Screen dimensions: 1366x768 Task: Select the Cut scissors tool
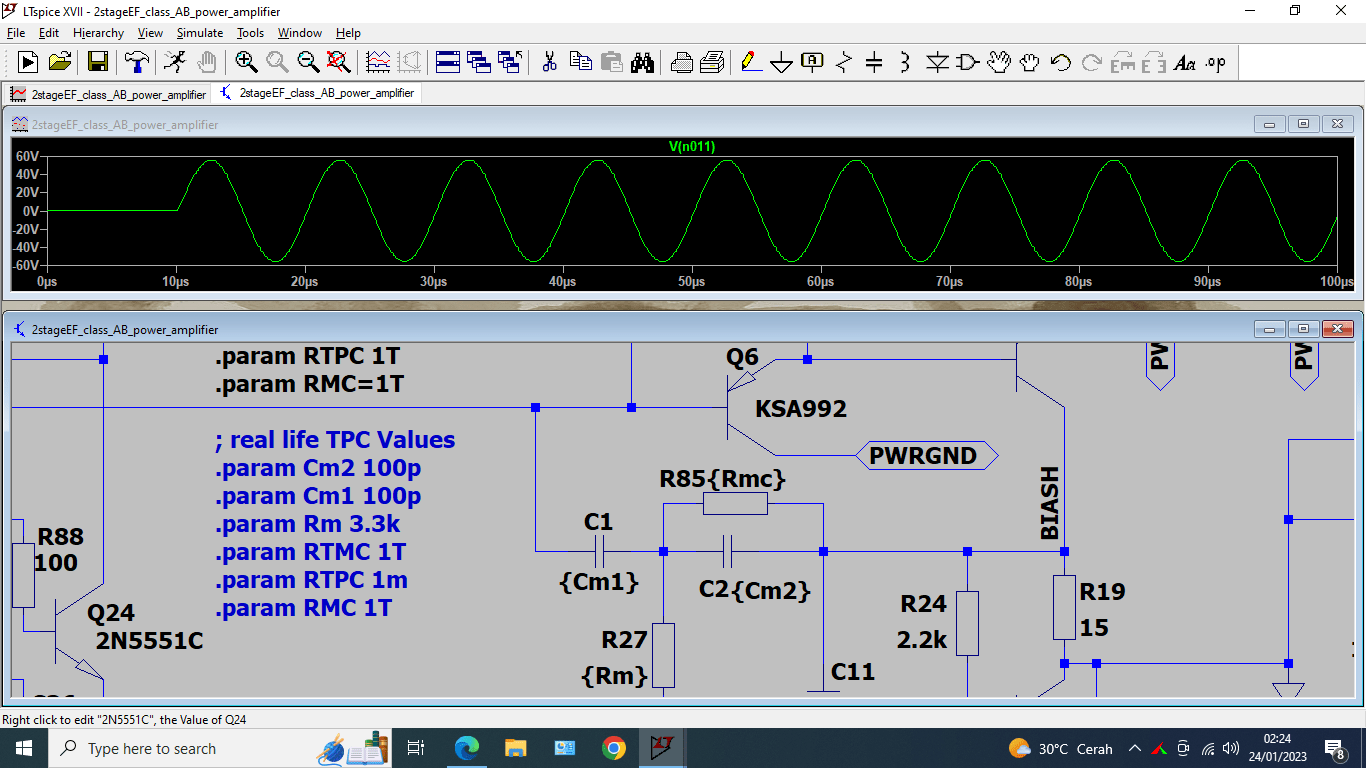pyautogui.click(x=549, y=62)
